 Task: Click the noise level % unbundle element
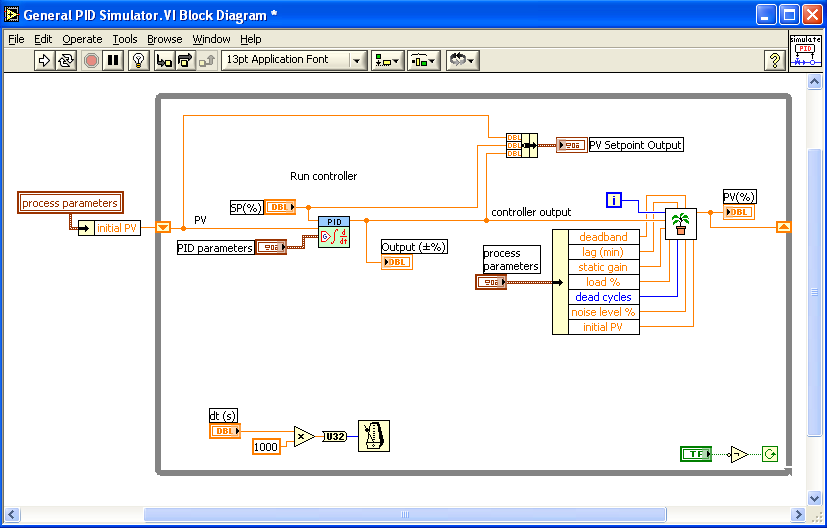pyautogui.click(x=603, y=312)
